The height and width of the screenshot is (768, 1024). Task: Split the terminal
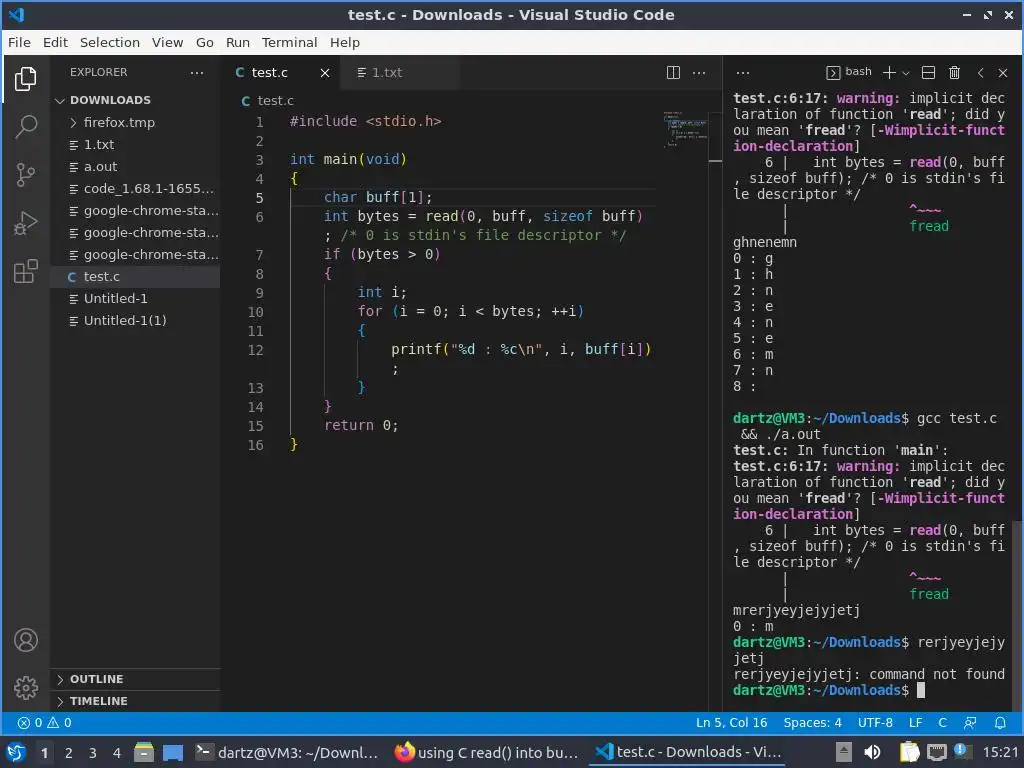tap(928, 72)
